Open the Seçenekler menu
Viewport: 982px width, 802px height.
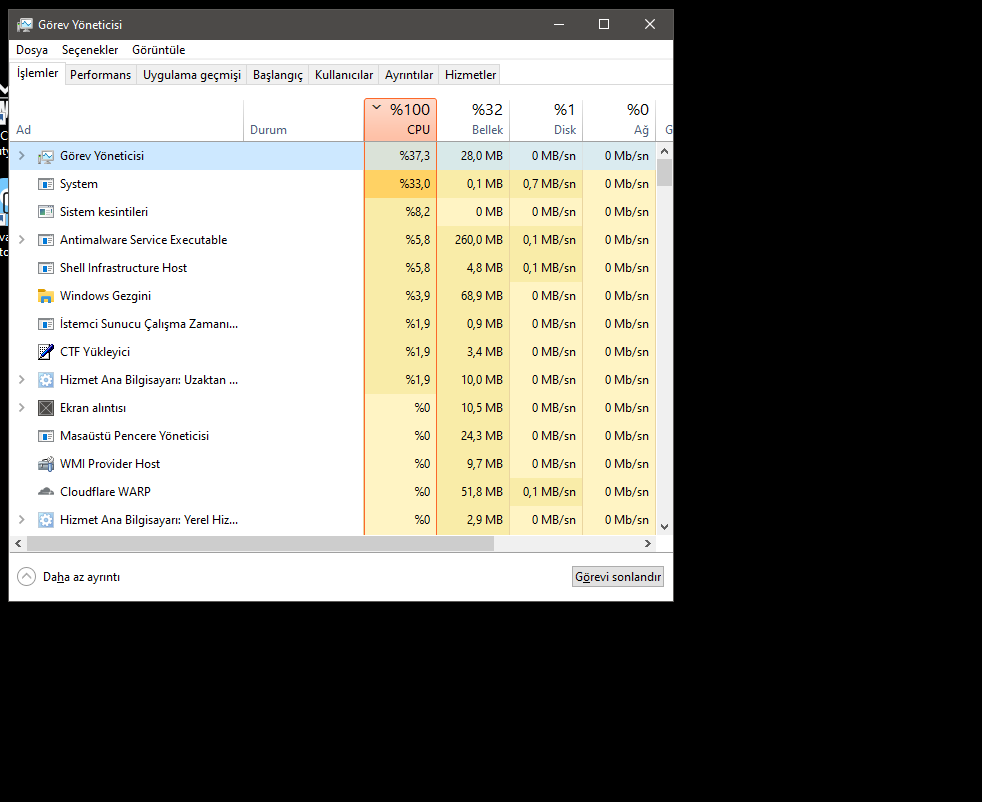tap(90, 50)
